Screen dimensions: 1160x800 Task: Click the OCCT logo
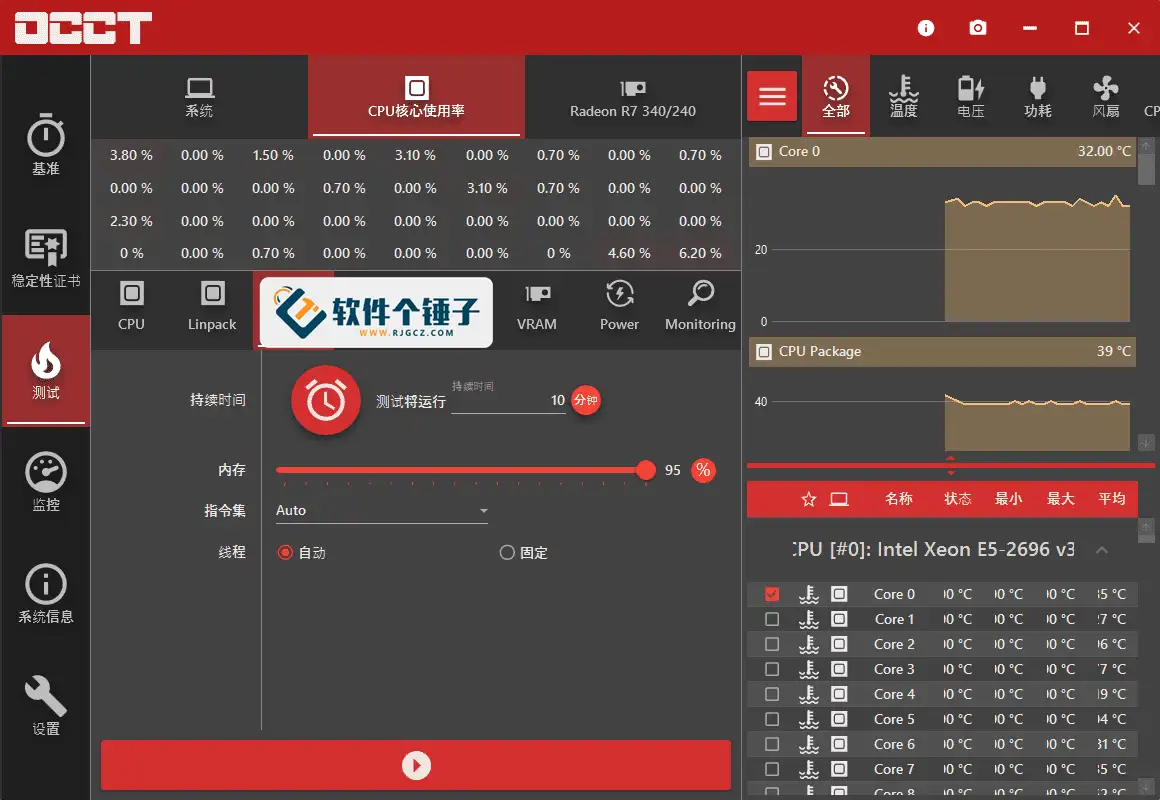click(x=83, y=28)
